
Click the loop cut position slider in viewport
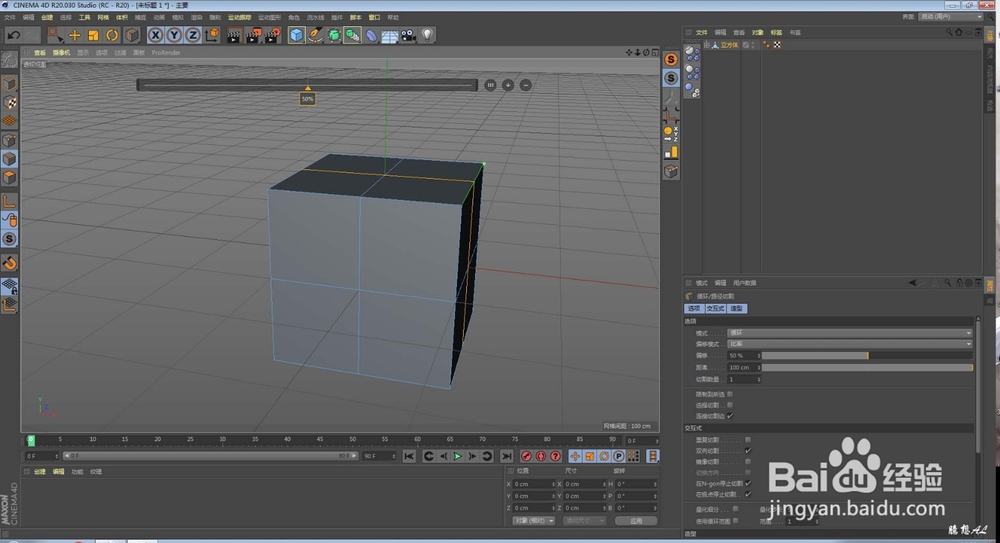tap(307, 85)
